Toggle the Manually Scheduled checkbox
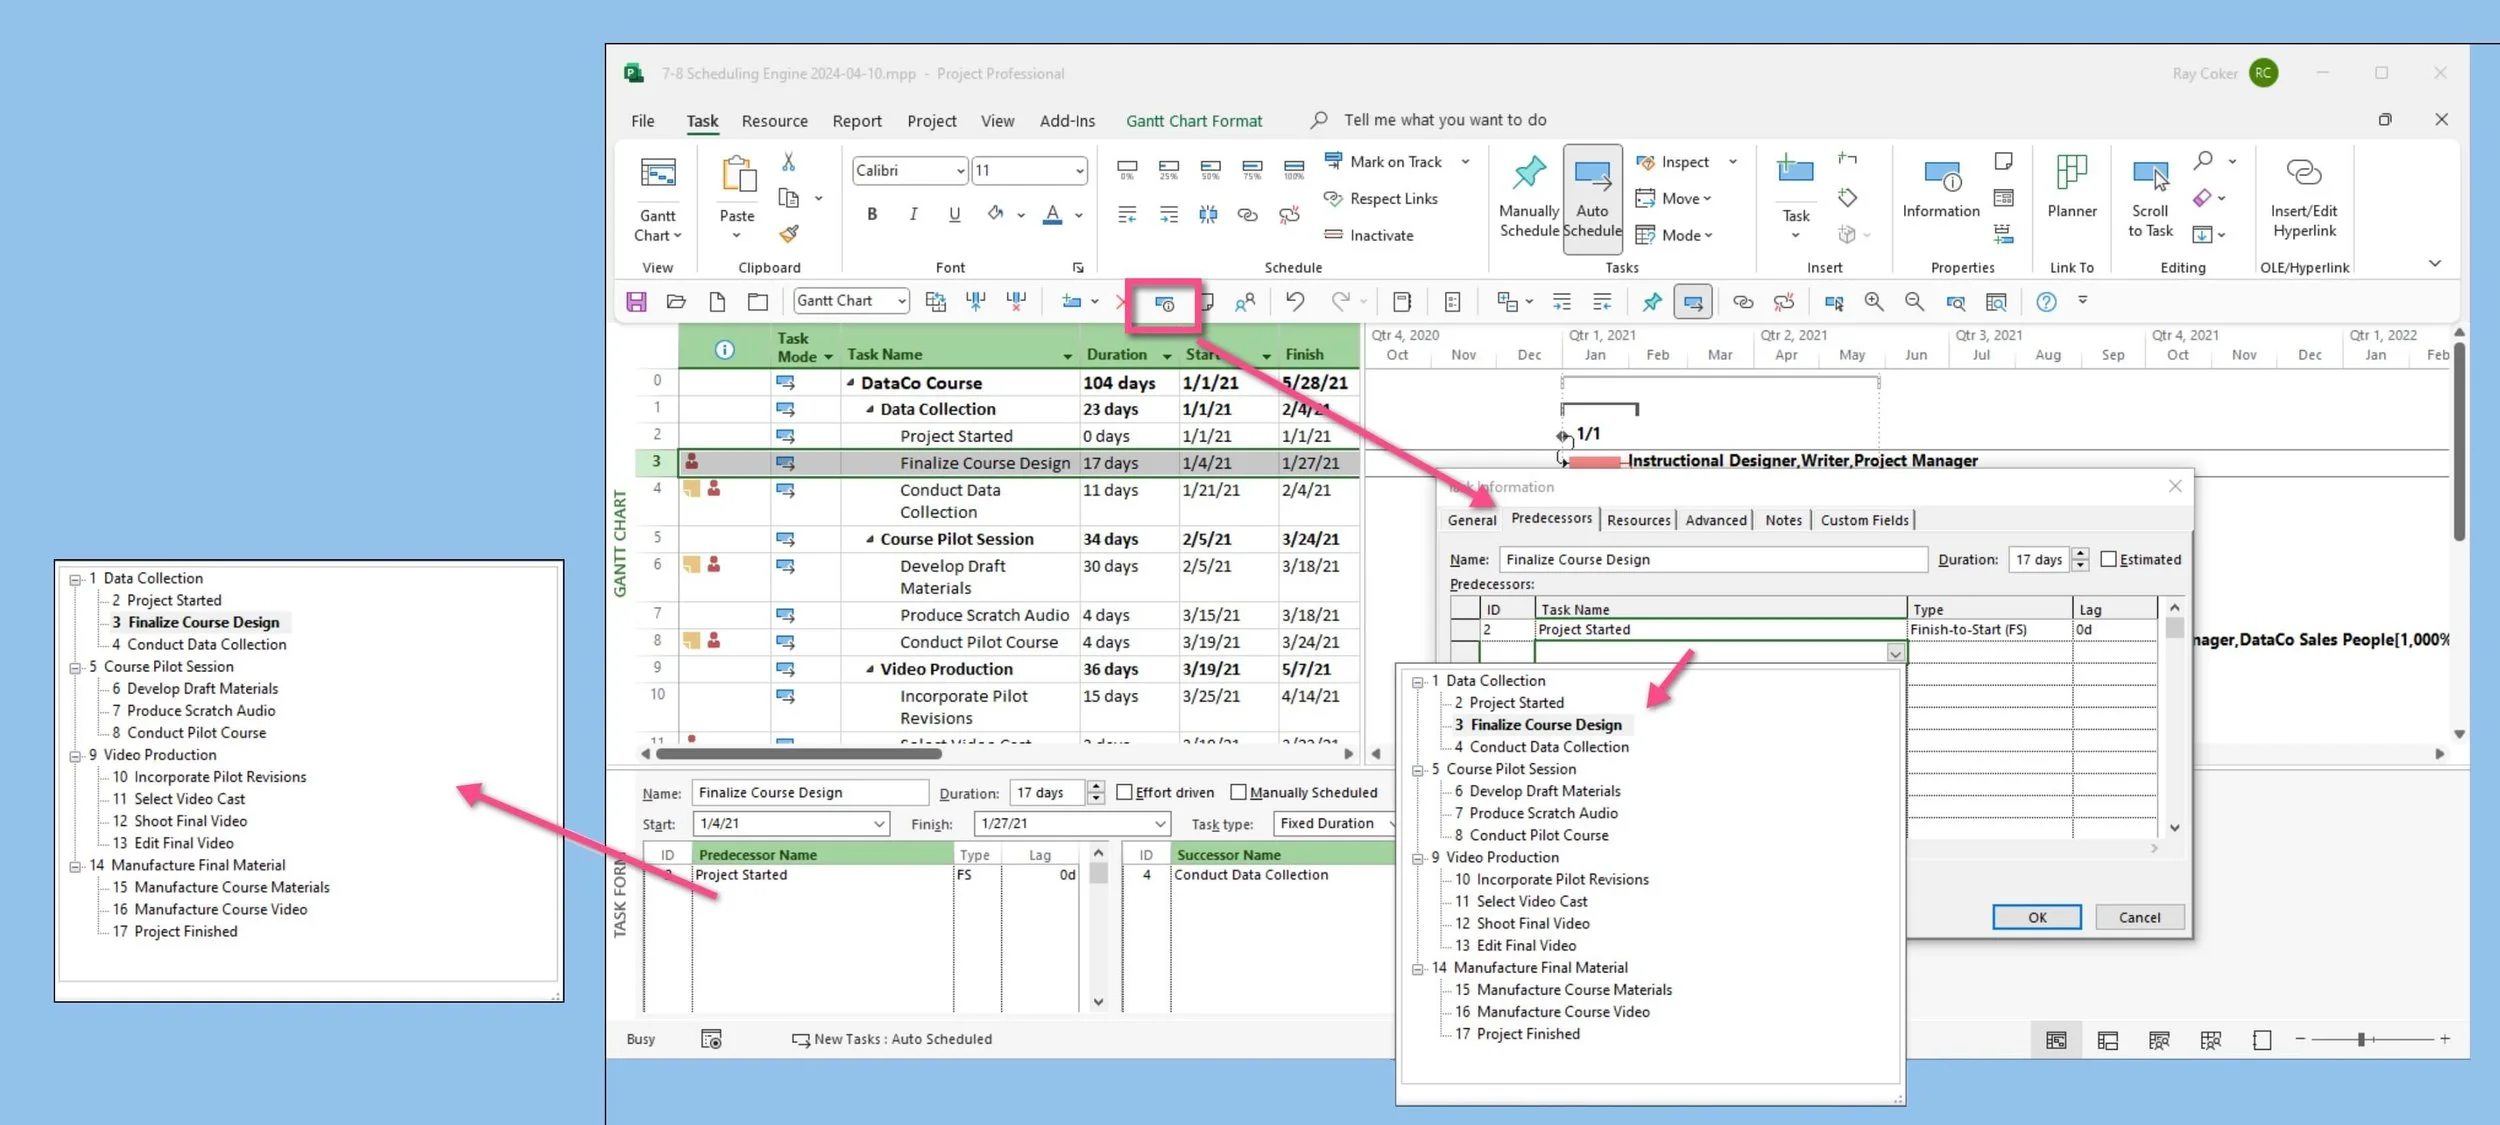The width and height of the screenshot is (2500, 1125). 1238,792
